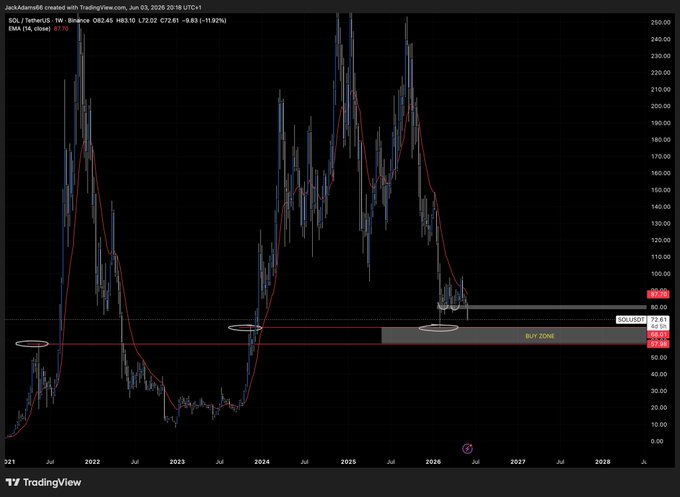Select the EMA (14, close) indicator label
The height and width of the screenshot is (497, 680).
[29, 28]
